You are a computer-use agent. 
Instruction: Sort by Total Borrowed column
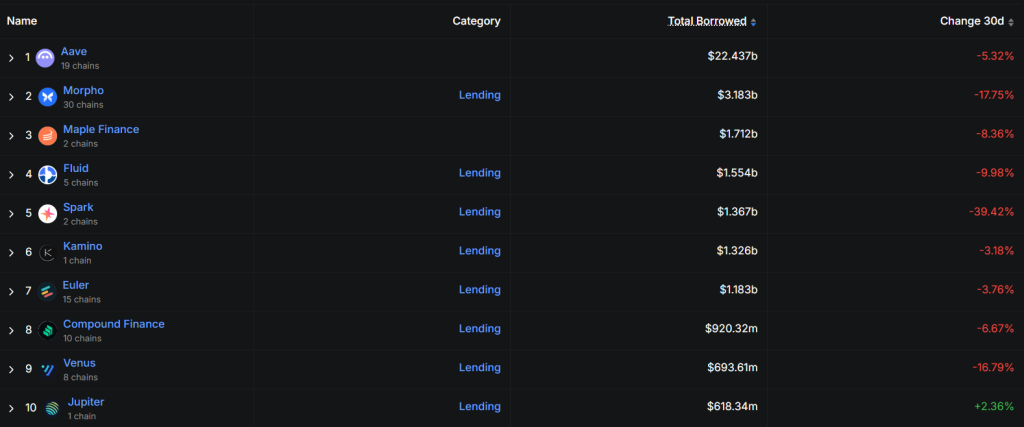click(711, 21)
